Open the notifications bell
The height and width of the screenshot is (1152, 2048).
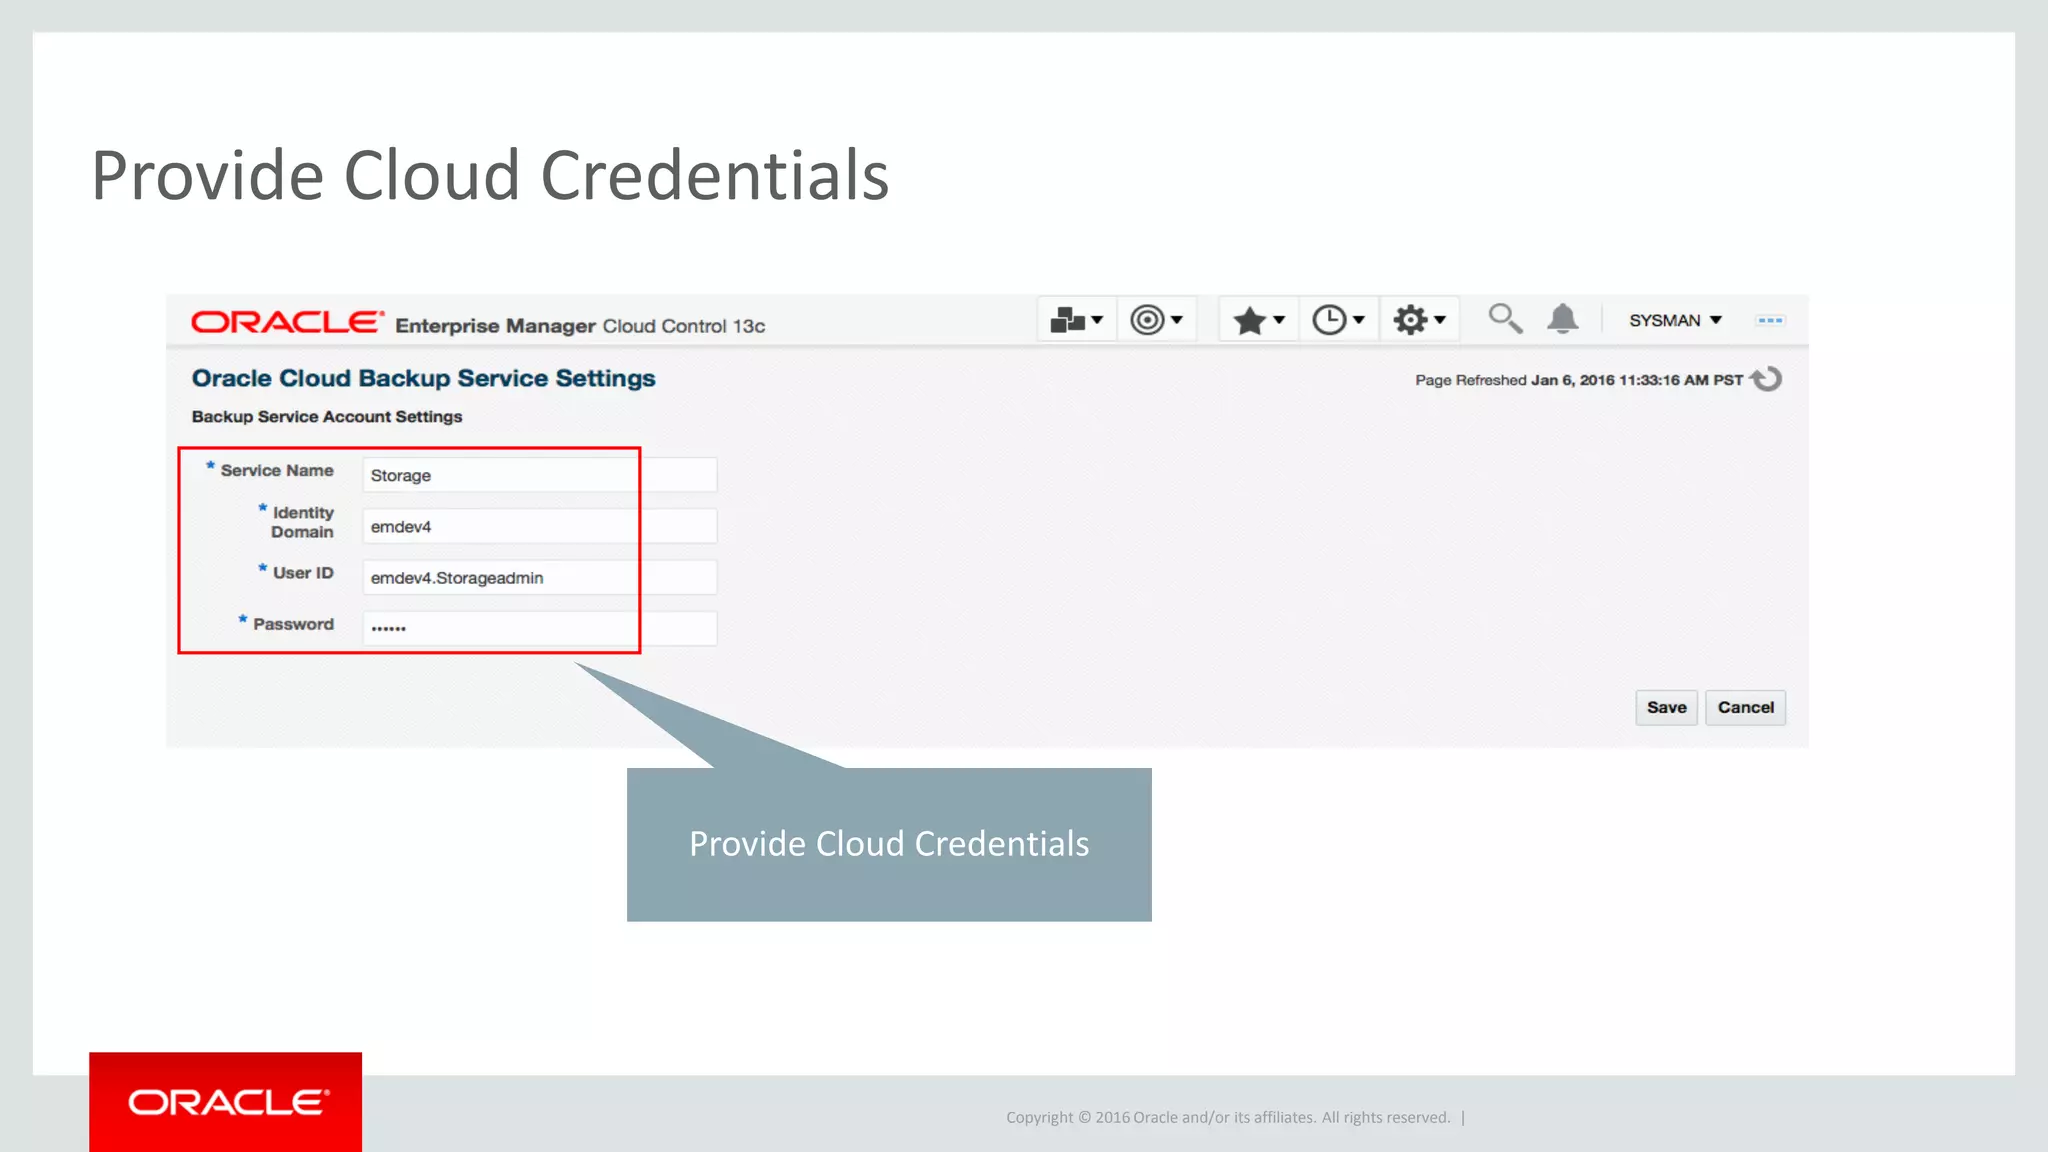[1563, 319]
